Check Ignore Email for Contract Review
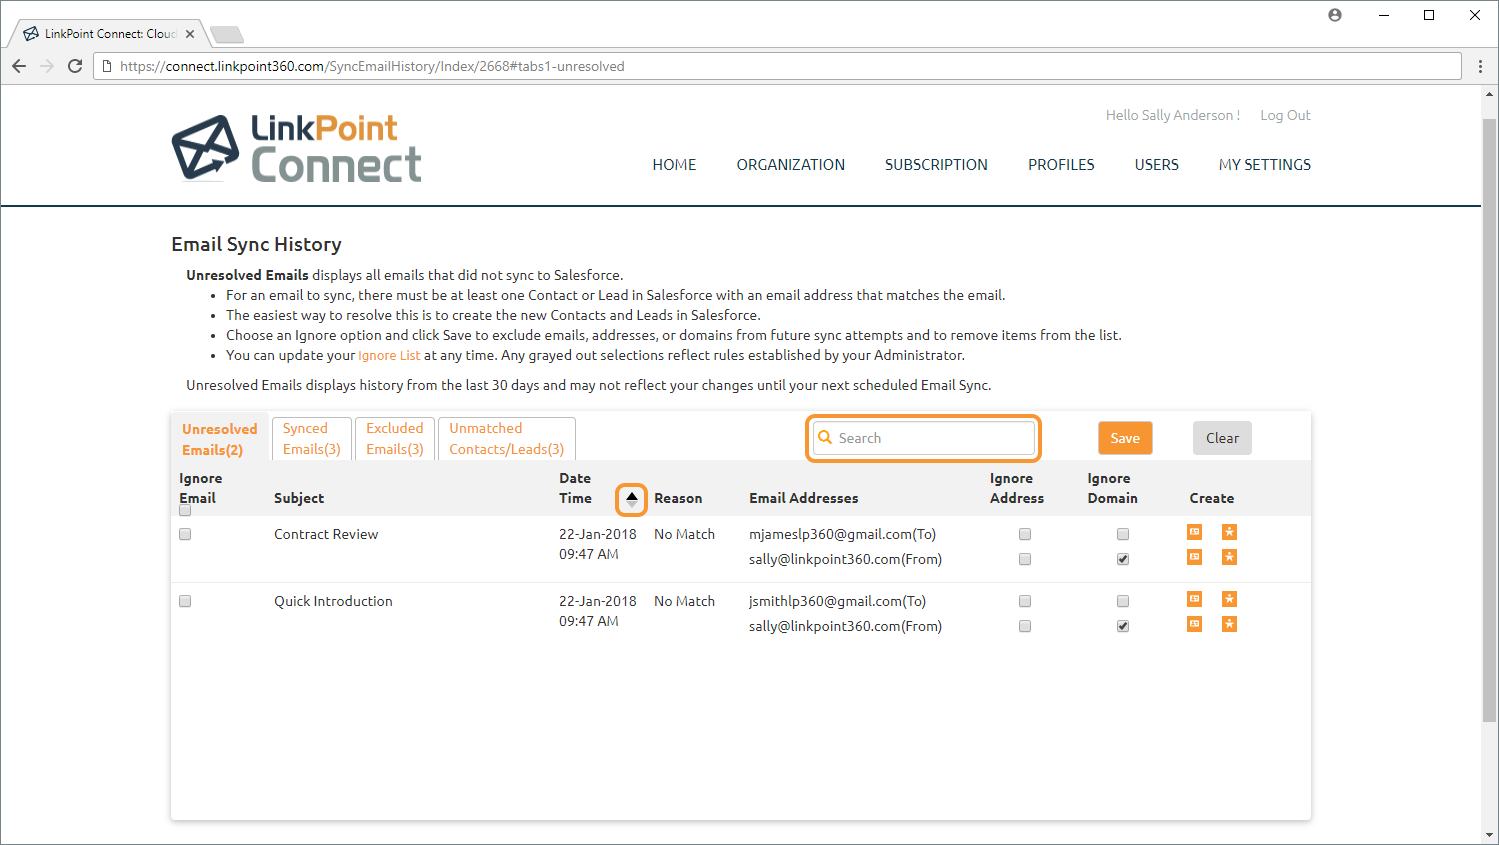Viewport: 1499px width, 845px height. [x=185, y=534]
